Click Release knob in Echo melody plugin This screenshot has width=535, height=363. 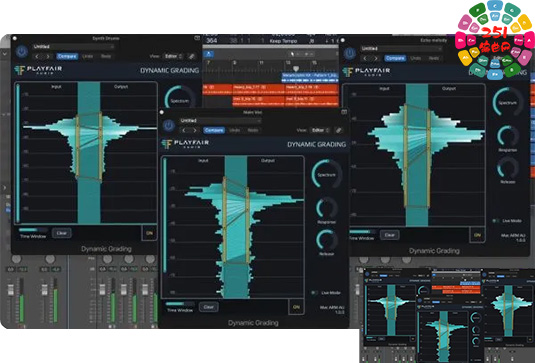[x=507, y=168]
